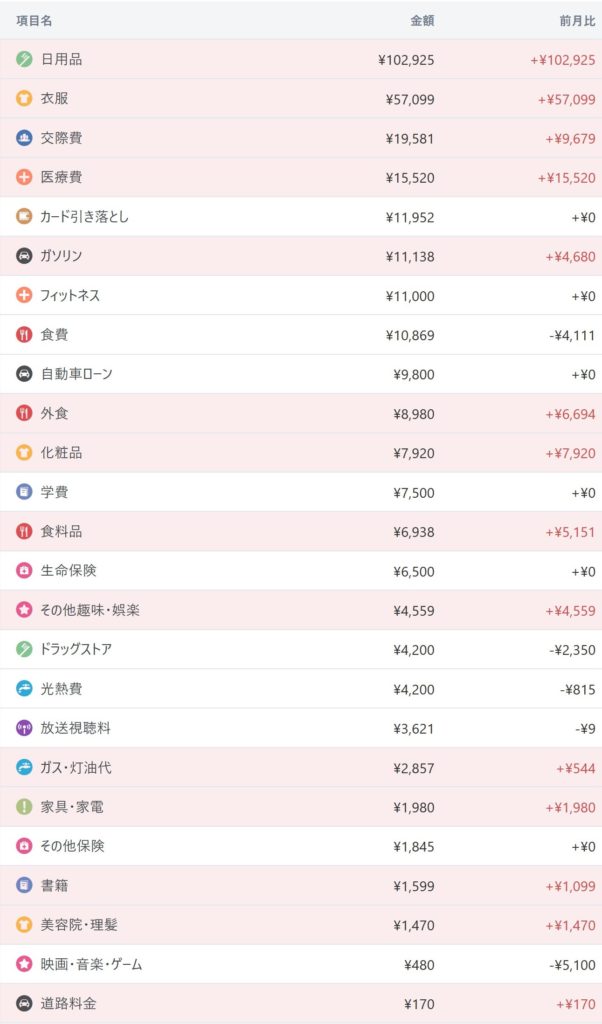Click the orange shirt icon beside 衣服
This screenshot has width=602, height=1024.
pos(24,99)
